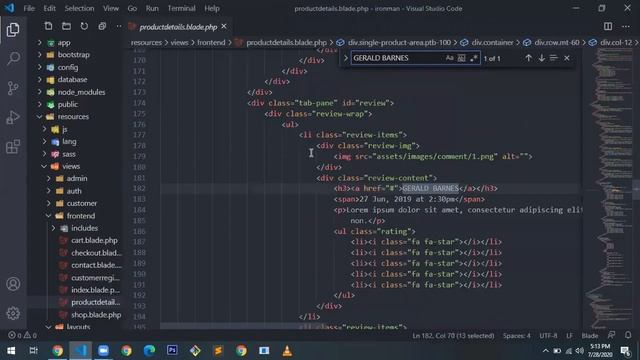Open explorer More Actions ellipsis
The image size is (640, 360).
(x=119, y=27)
